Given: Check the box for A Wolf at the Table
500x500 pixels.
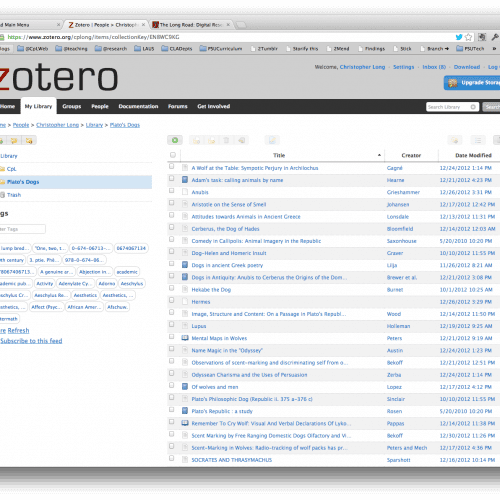Looking at the screenshot, I should coord(172,166).
